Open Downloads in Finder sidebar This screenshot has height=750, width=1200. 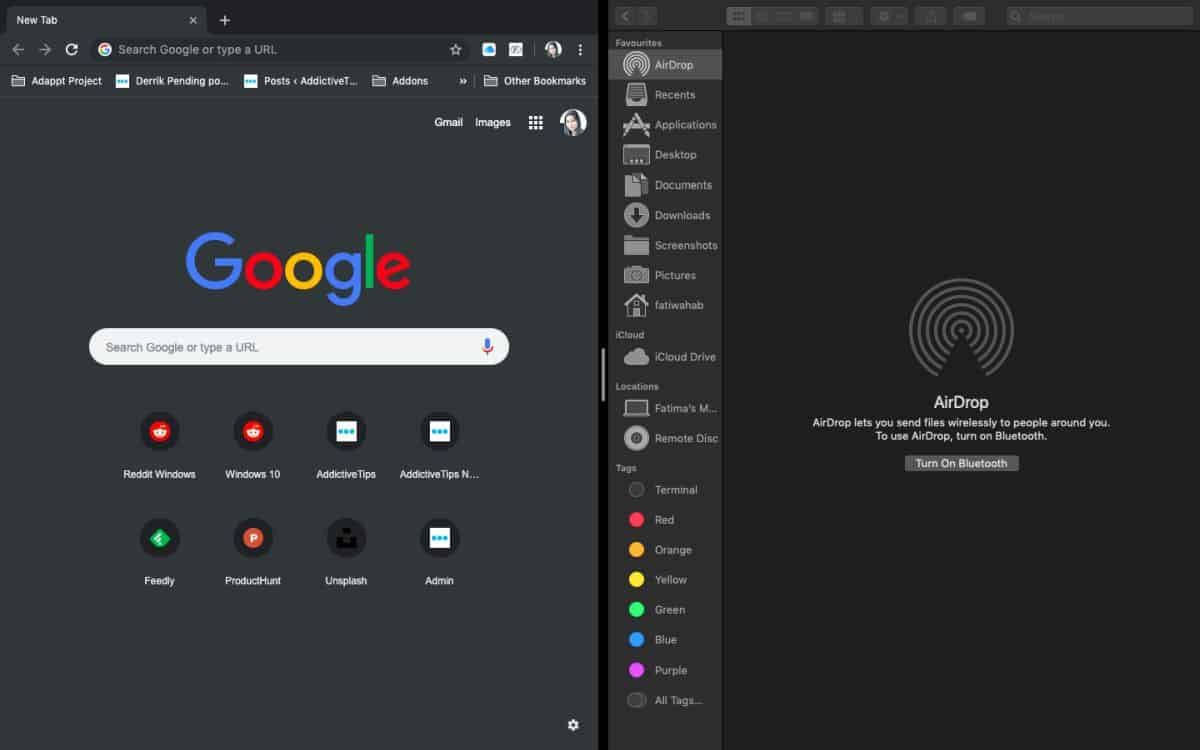(x=665, y=215)
